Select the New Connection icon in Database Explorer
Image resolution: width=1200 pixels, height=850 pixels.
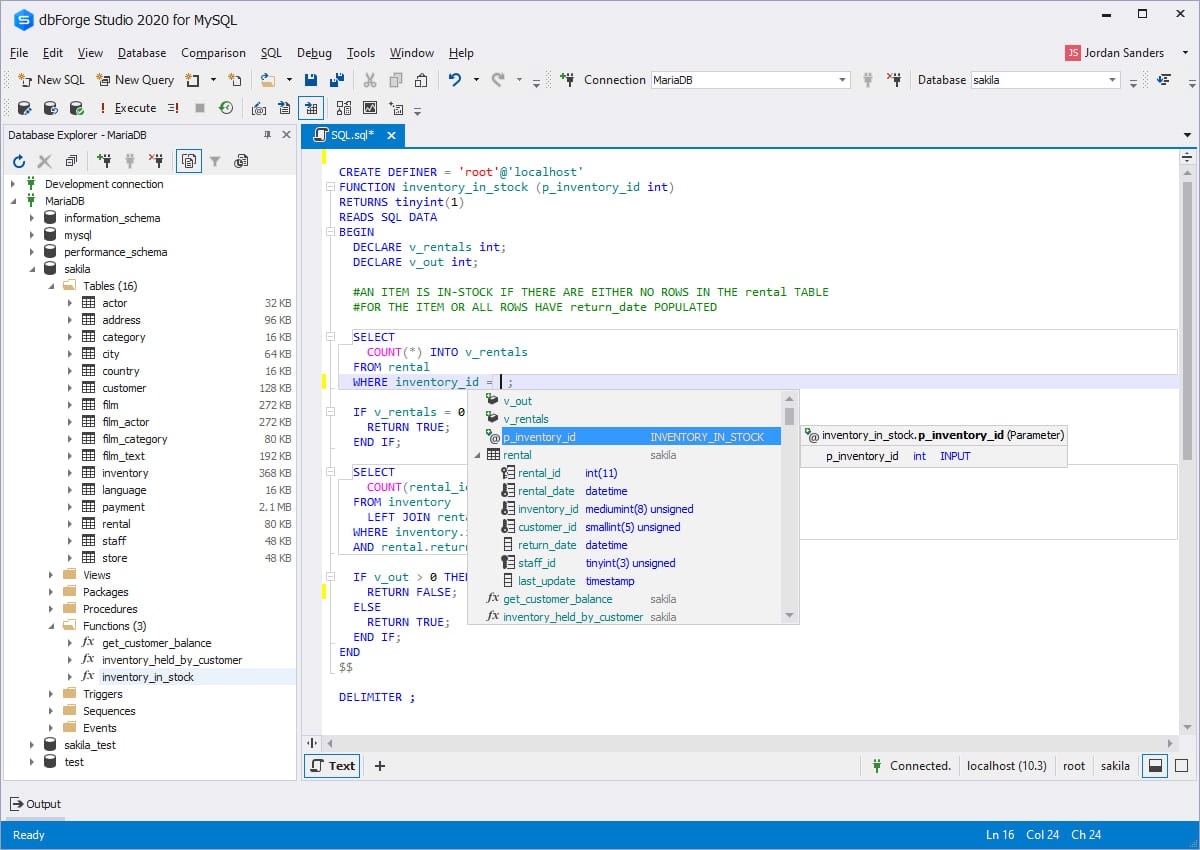[104, 160]
